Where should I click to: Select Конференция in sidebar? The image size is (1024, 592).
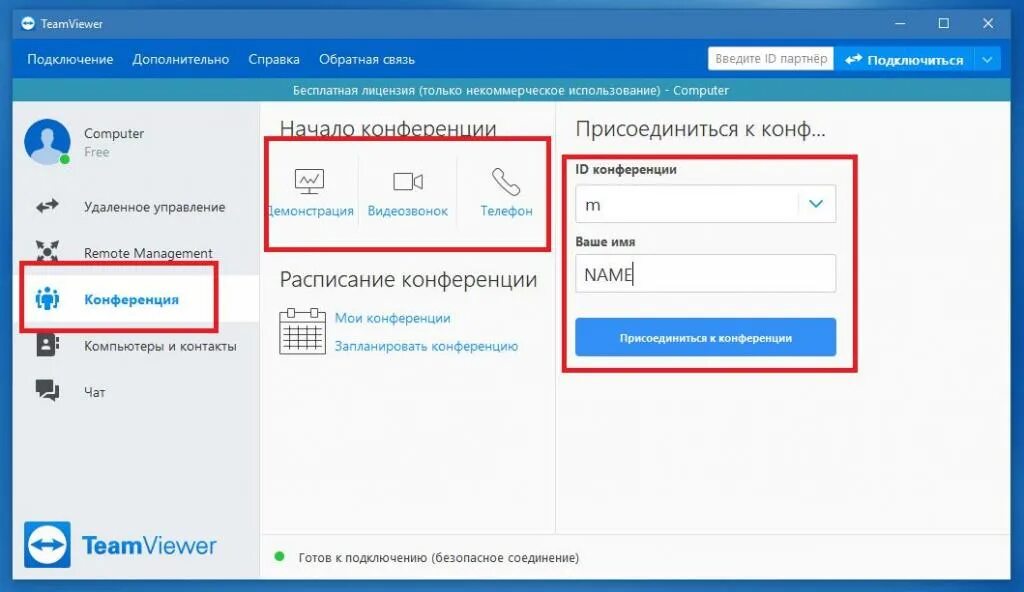[136, 299]
